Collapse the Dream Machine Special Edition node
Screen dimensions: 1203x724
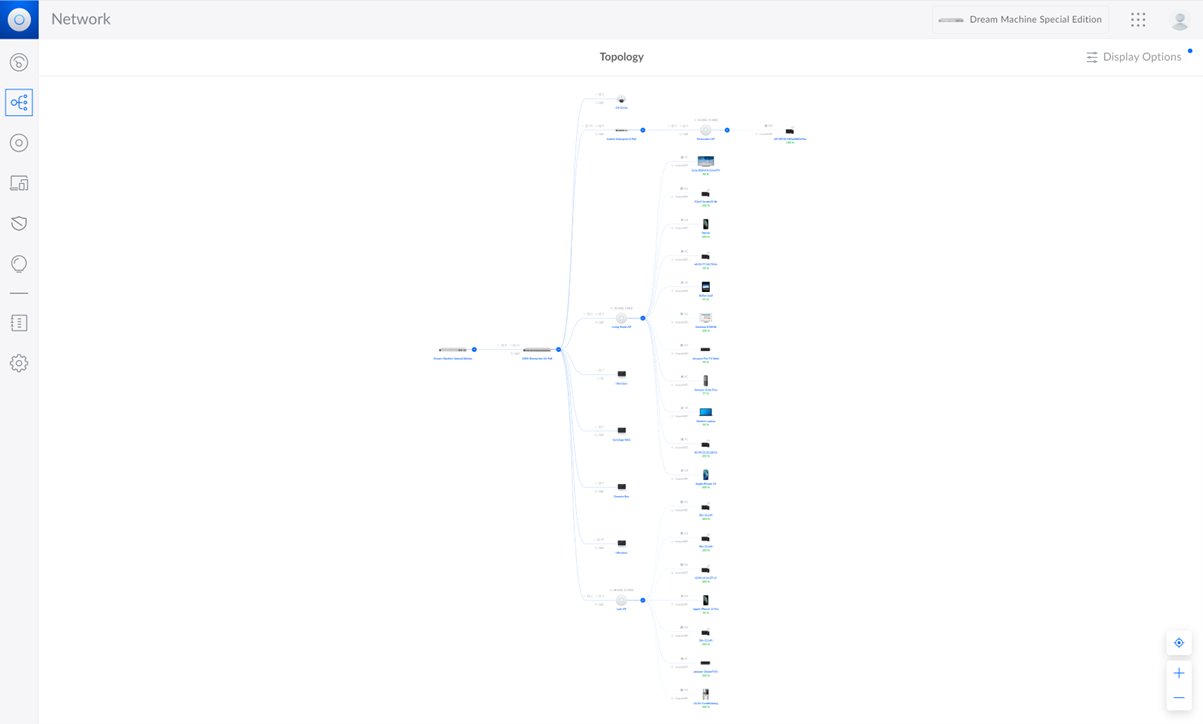click(474, 350)
